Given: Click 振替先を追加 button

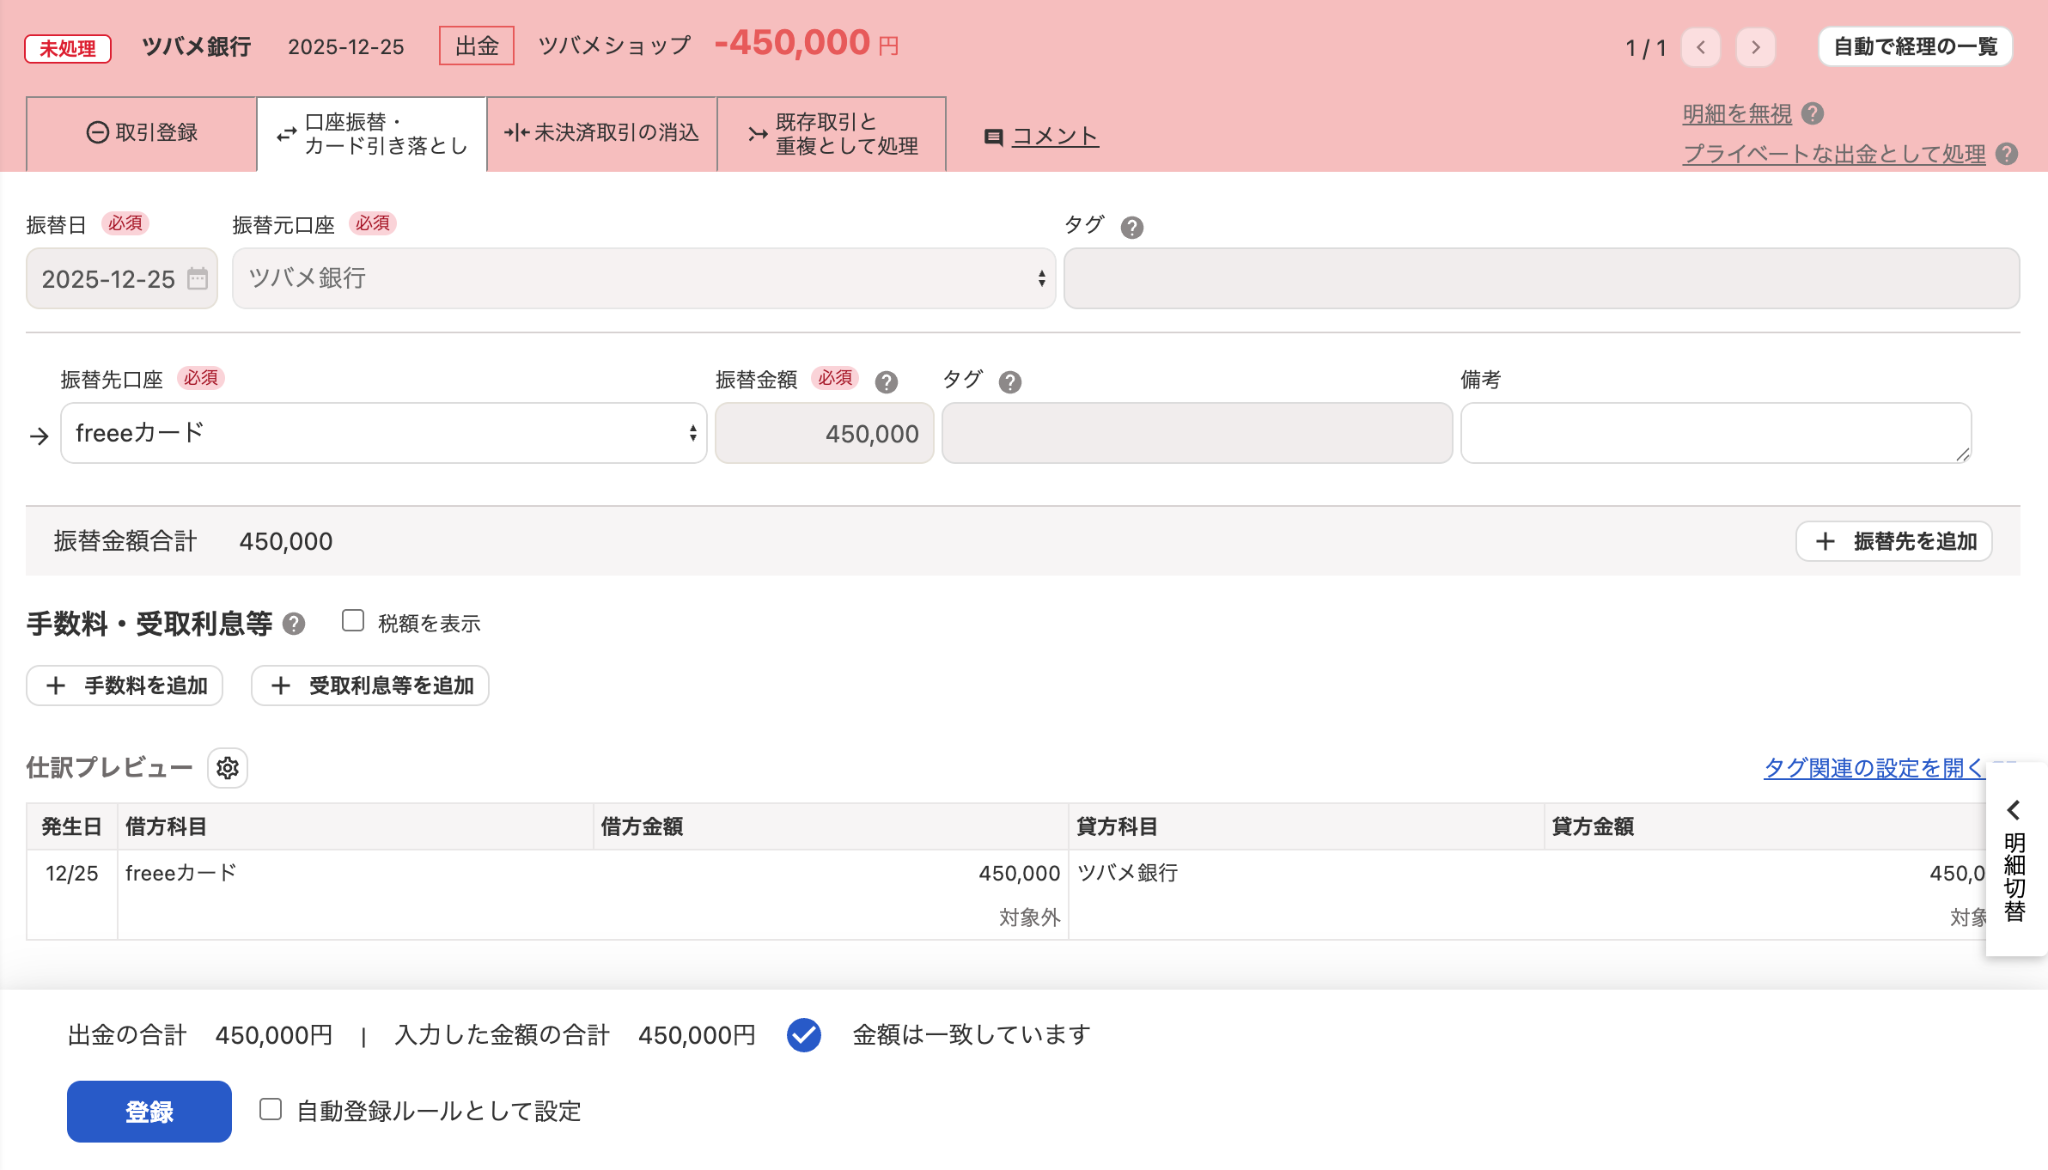Looking at the screenshot, I should (1894, 541).
